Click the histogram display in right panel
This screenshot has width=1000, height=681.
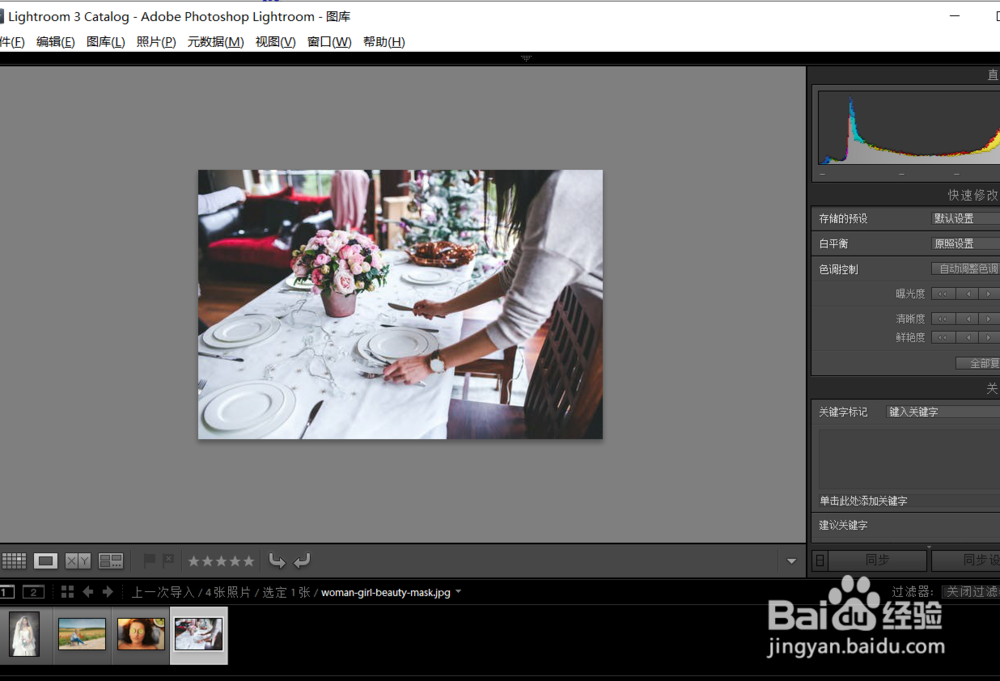tap(909, 128)
